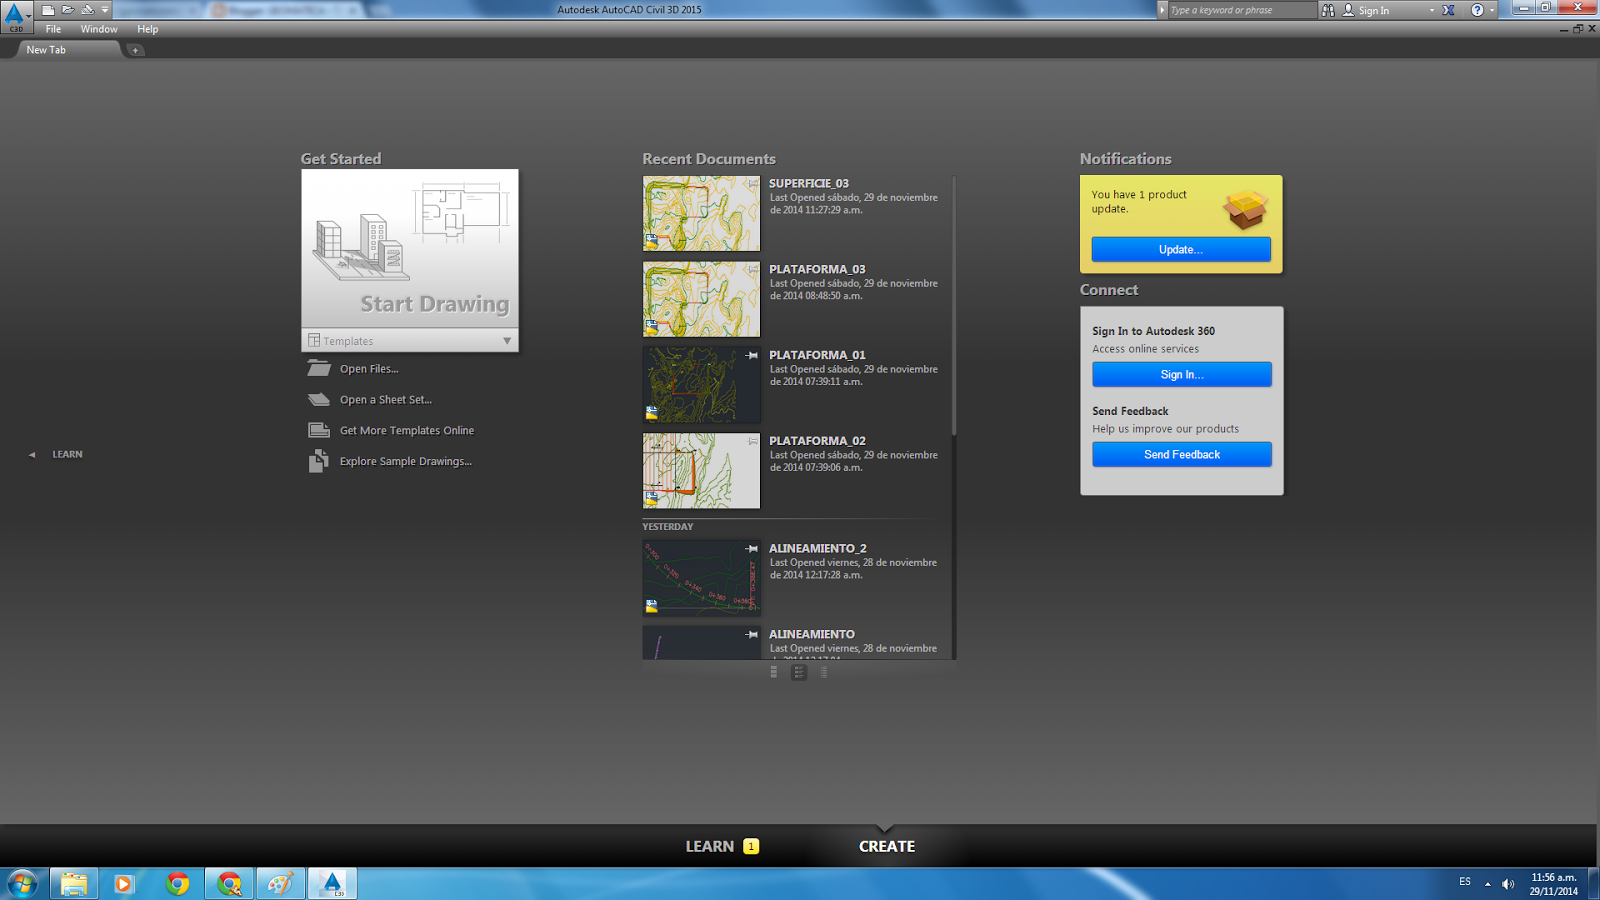Click the volume speaker tray icon
The height and width of the screenshot is (900, 1600).
1508,884
